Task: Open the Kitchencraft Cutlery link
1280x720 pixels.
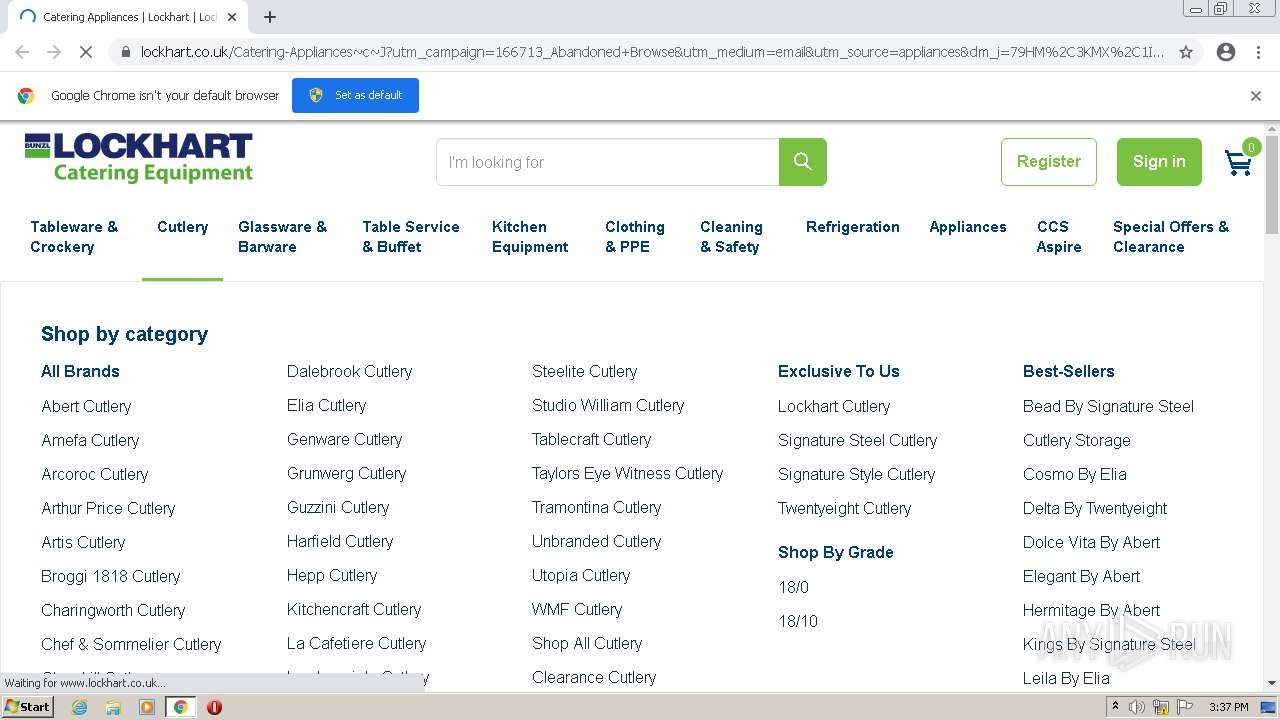Action: pyautogui.click(x=354, y=609)
